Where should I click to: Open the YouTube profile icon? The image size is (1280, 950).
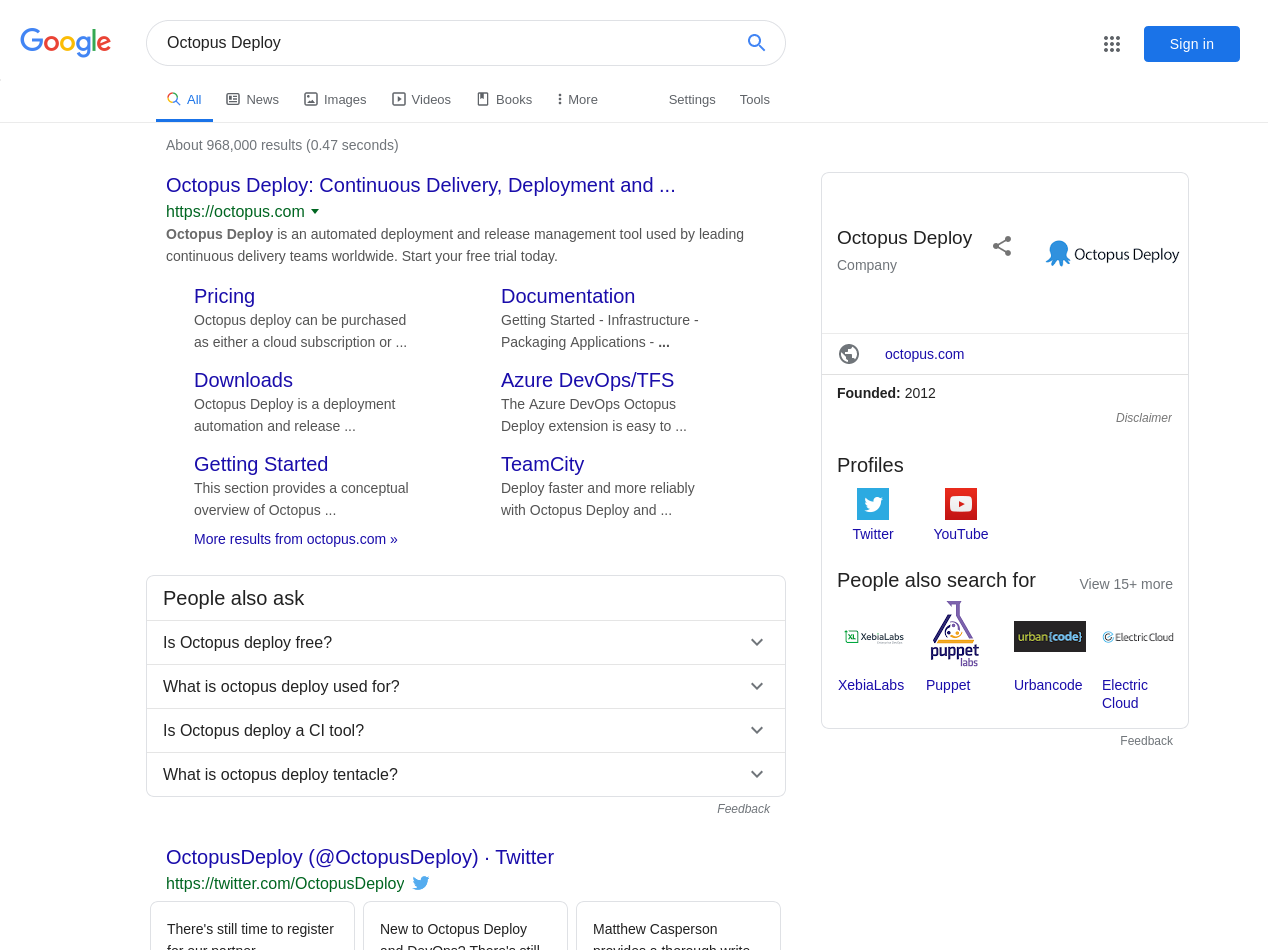960,504
